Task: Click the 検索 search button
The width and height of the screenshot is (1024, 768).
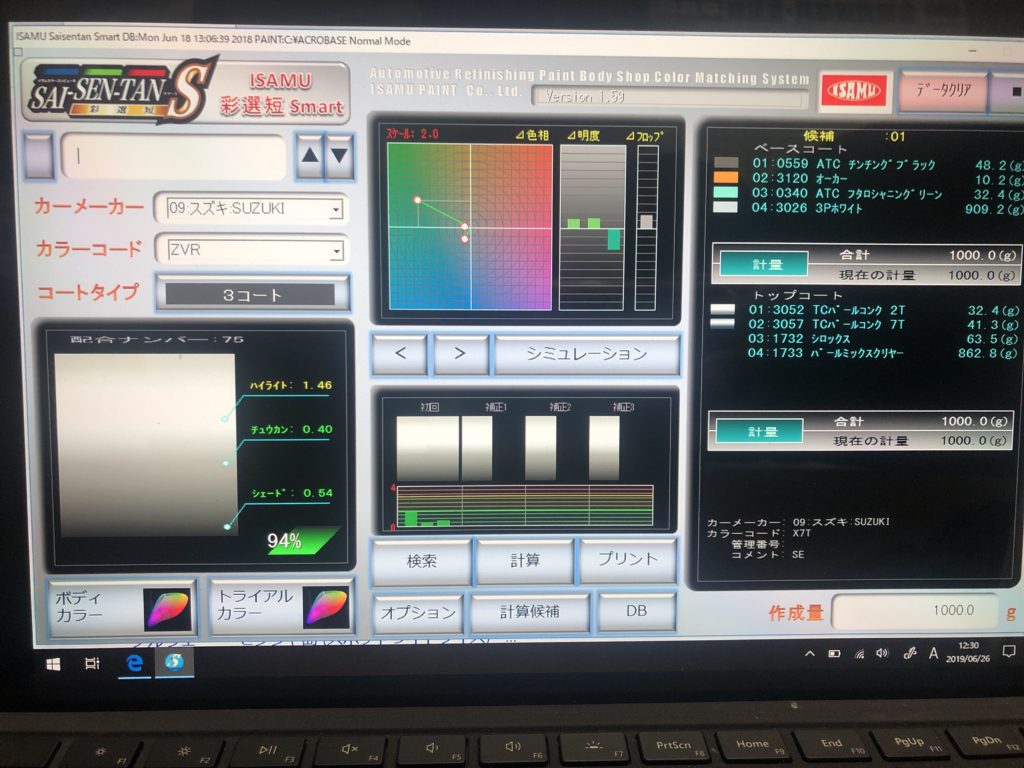Action: pos(421,561)
